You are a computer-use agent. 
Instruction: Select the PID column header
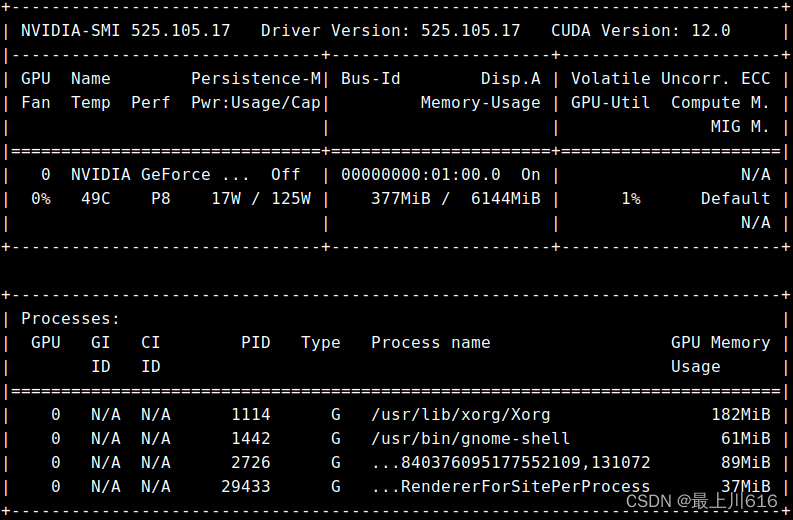256,342
